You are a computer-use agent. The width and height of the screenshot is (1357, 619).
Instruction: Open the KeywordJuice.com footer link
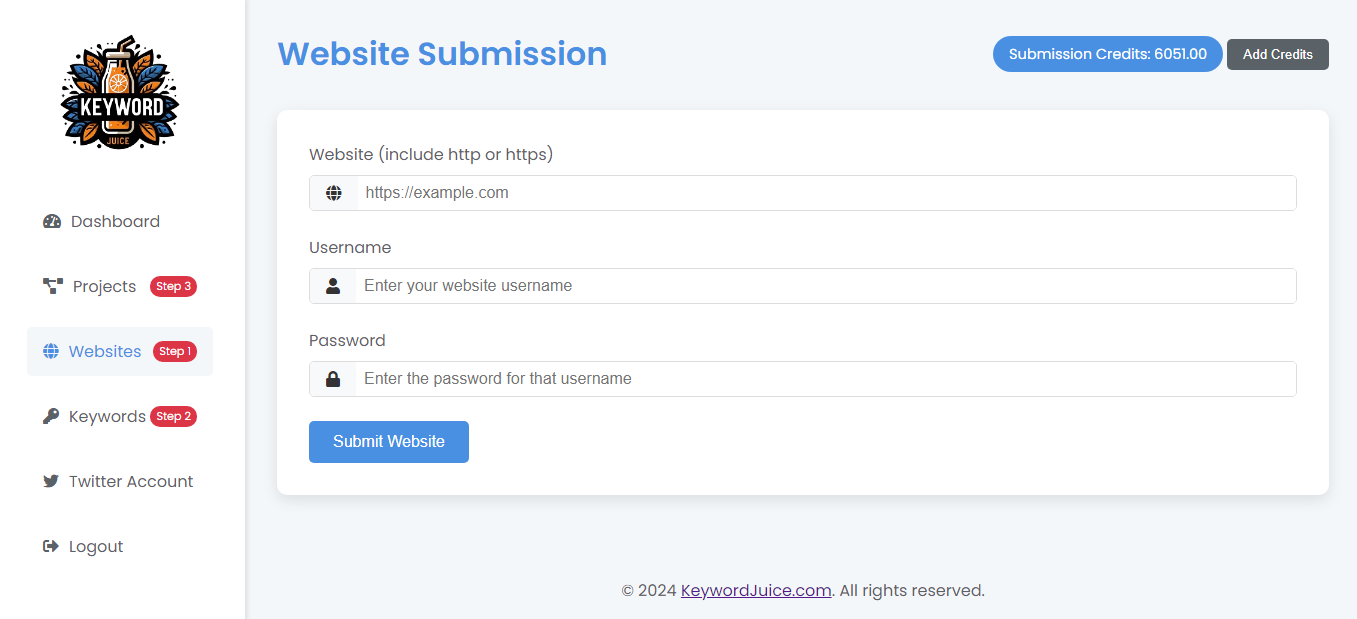click(756, 590)
